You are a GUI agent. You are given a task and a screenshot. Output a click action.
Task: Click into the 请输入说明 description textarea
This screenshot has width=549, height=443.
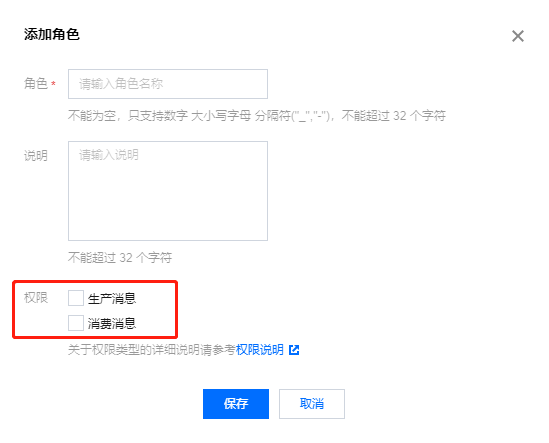pyautogui.click(x=168, y=191)
